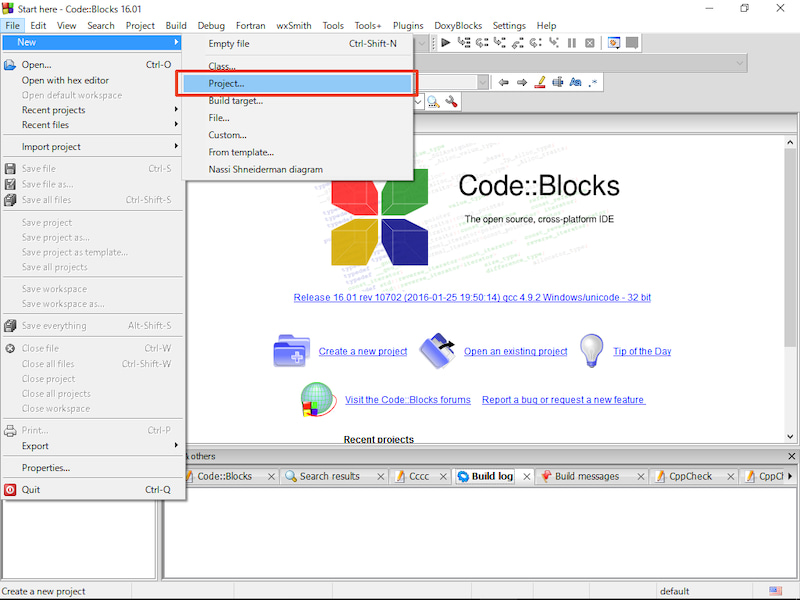Click the Open an existing project link
This screenshot has width=800, height=600.
pyautogui.click(x=515, y=351)
